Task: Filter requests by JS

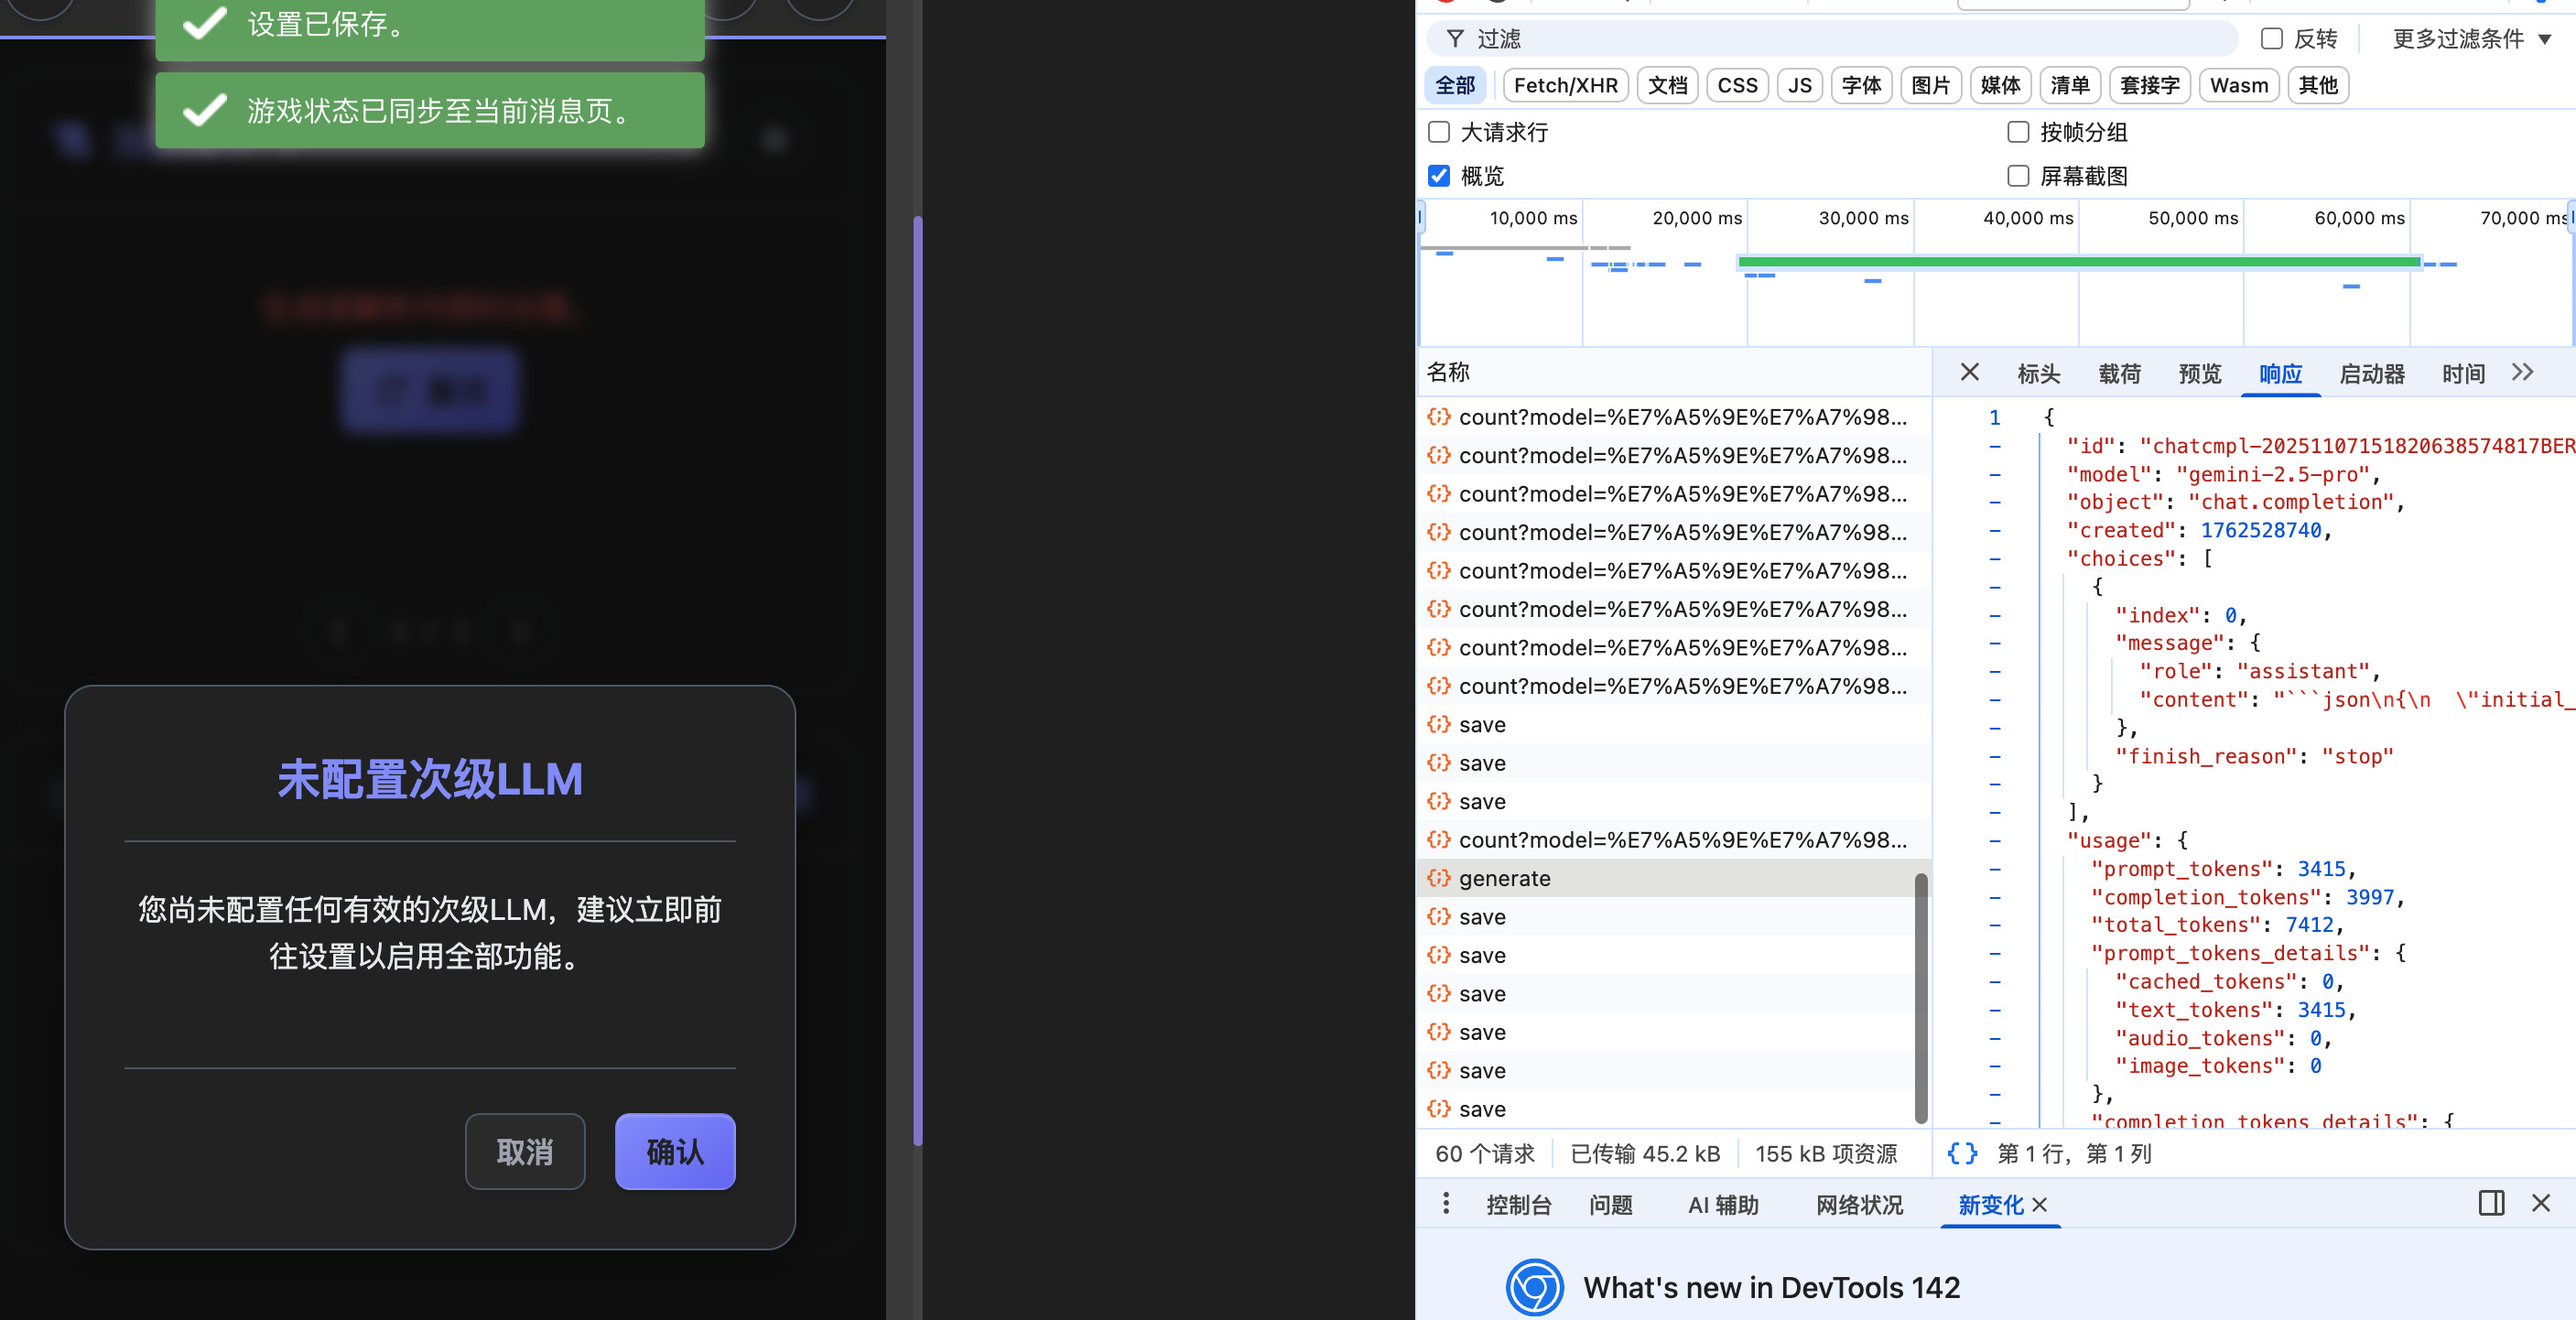Action: click(1799, 85)
